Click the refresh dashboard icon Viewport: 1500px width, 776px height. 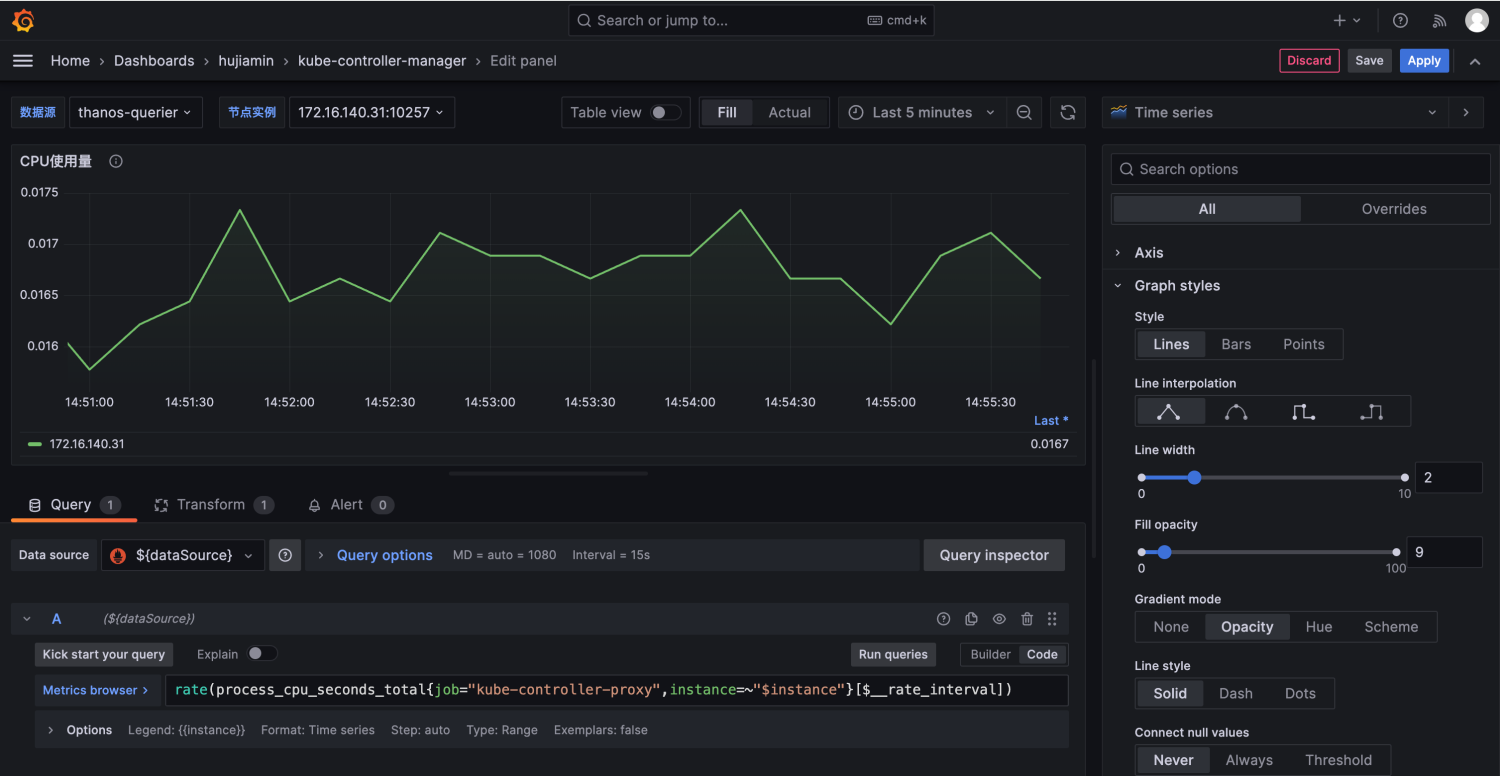1068,113
